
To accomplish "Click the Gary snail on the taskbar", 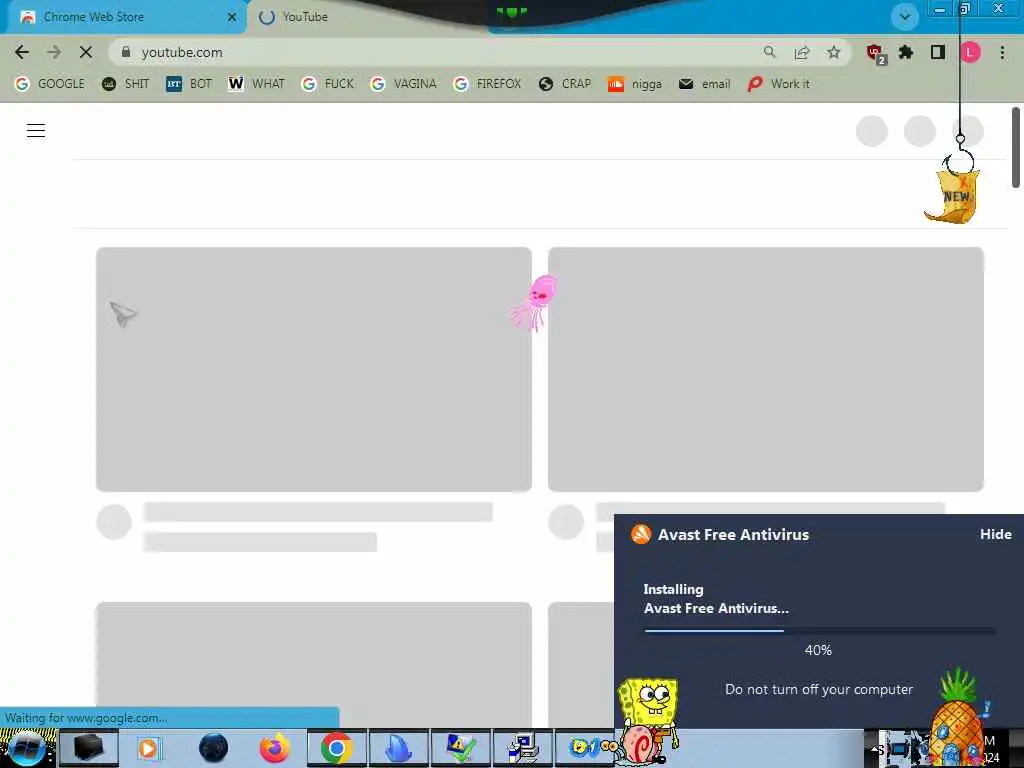I will click(x=640, y=744).
